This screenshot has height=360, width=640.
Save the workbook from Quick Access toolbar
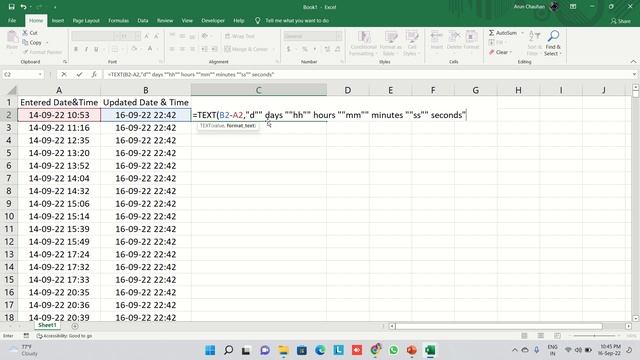(x=11, y=7)
